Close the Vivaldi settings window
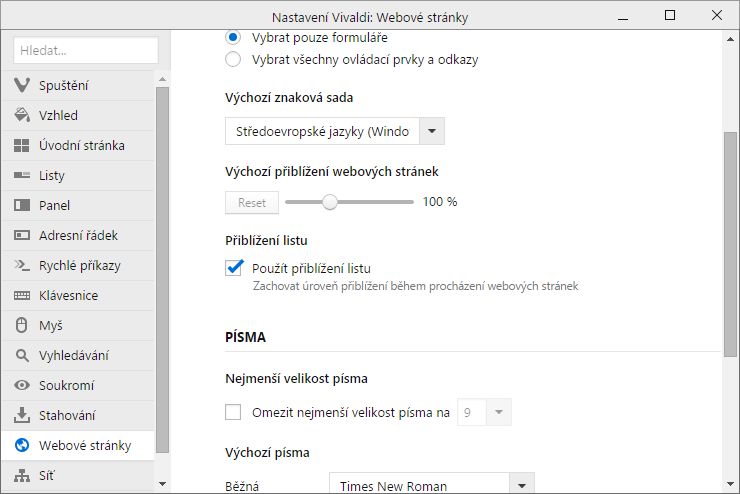Viewport: 740px width, 494px height. click(x=716, y=15)
